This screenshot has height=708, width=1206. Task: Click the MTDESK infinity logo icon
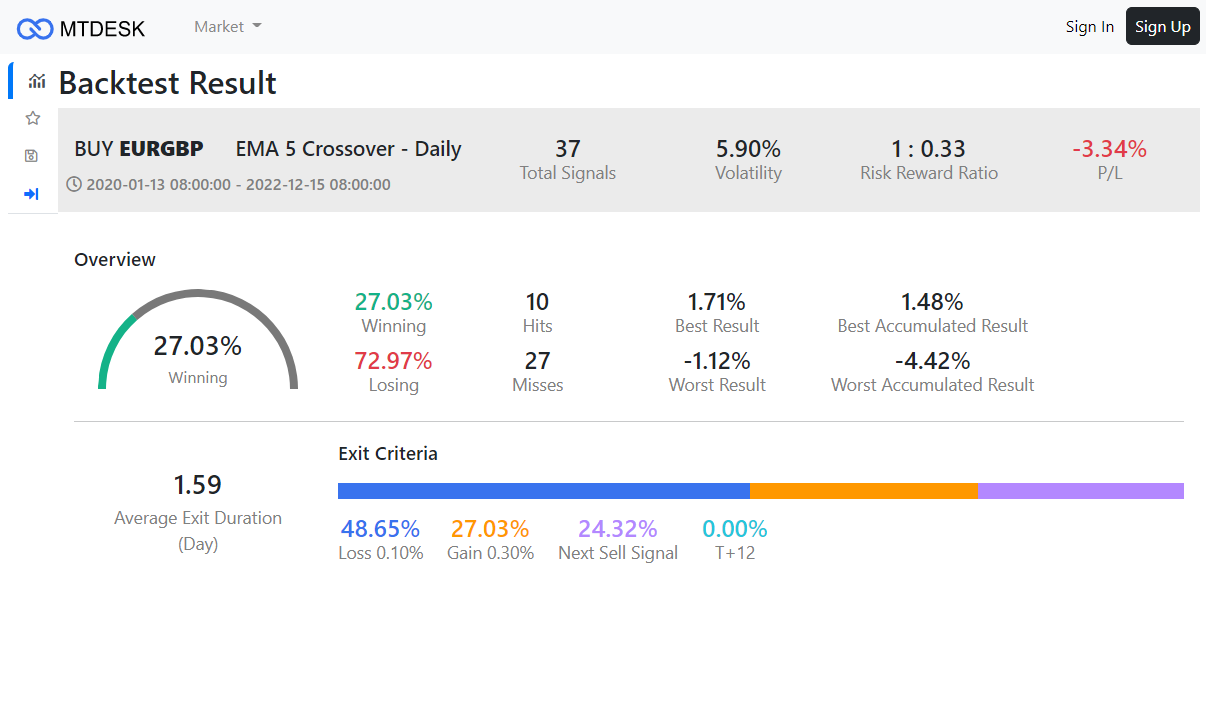[35, 28]
